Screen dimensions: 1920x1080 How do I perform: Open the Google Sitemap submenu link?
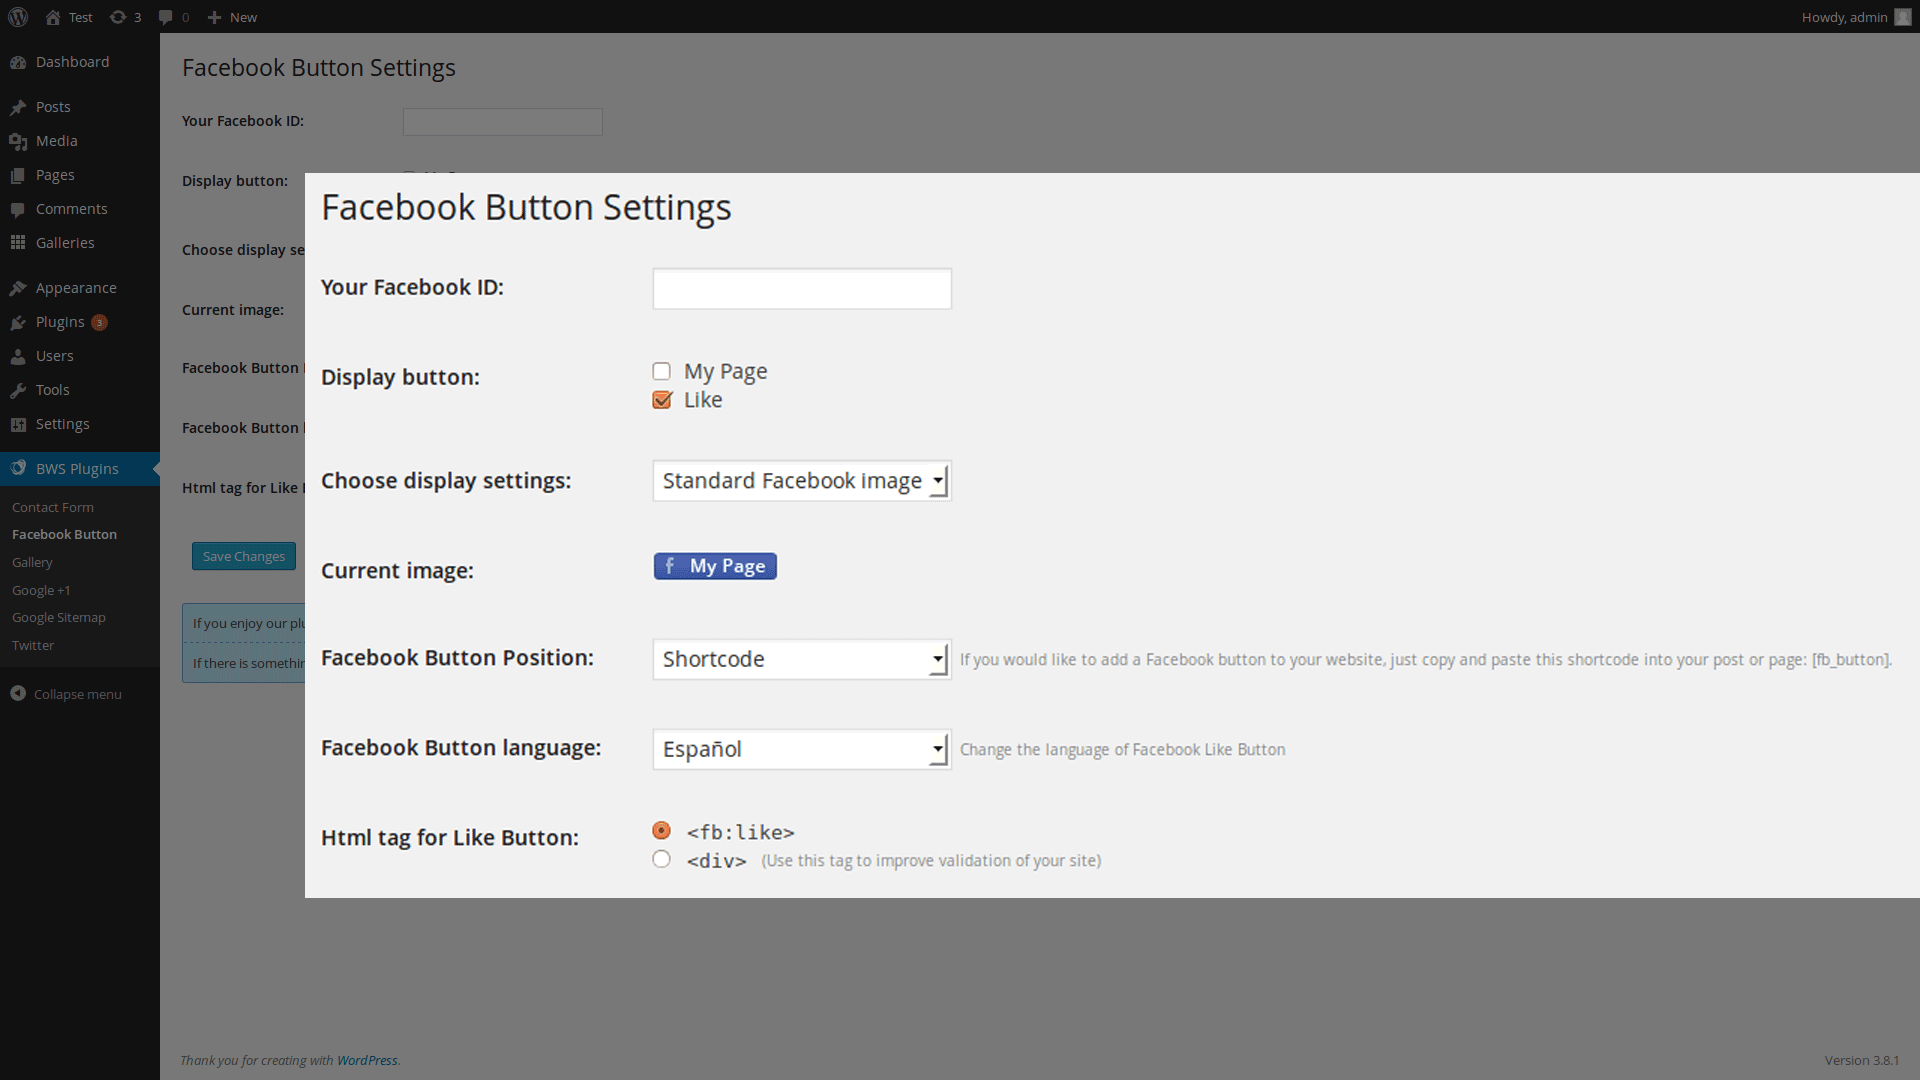tap(59, 617)
